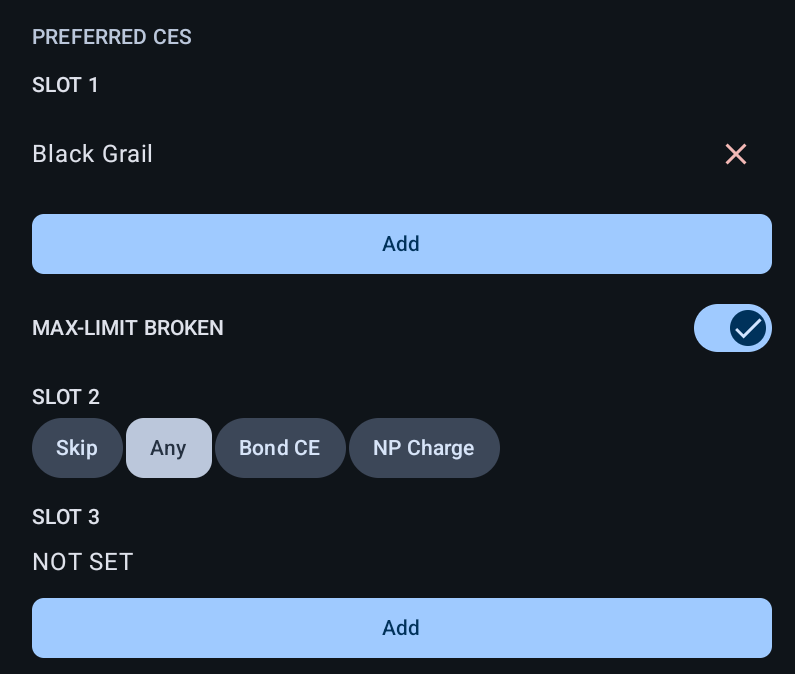Click the MAX-LIMIT BROKEN label text

tap(128, 328)
